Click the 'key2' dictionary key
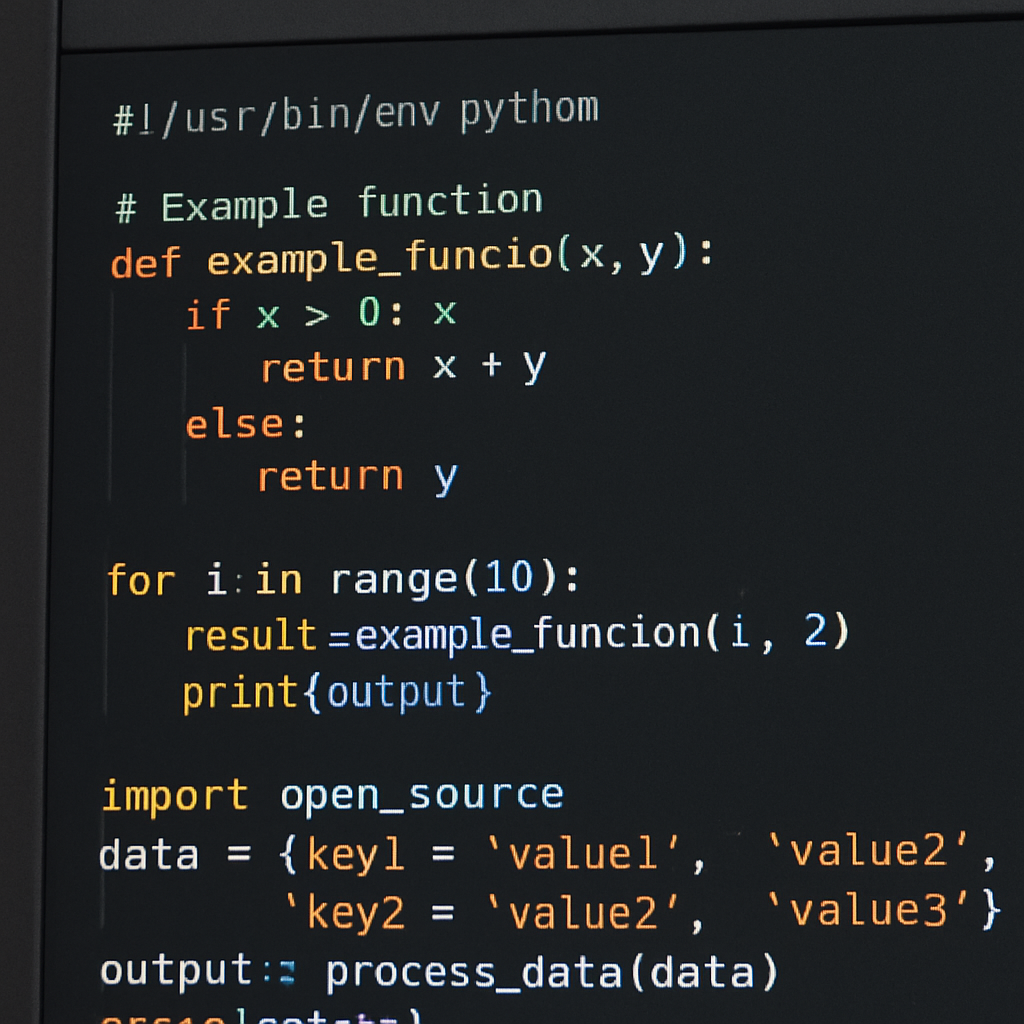1024x1024 pixels. click(347, 912)
